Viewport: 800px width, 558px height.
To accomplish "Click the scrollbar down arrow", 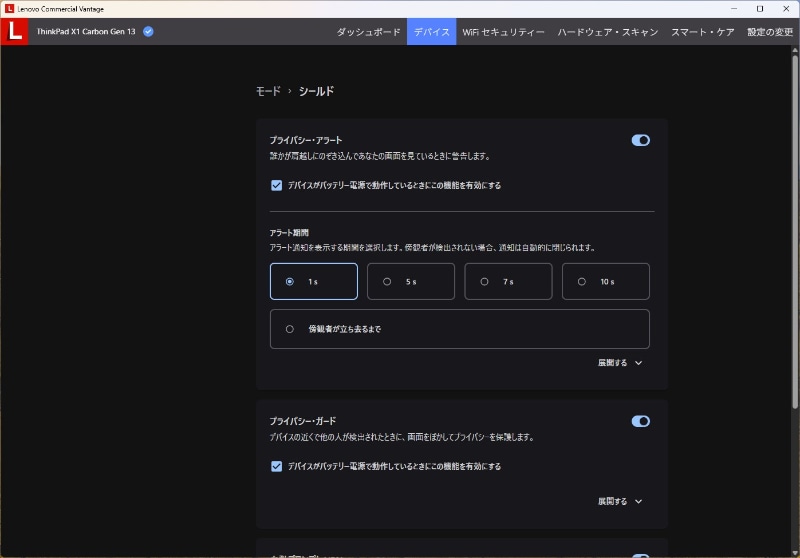I will coord(795,553).
